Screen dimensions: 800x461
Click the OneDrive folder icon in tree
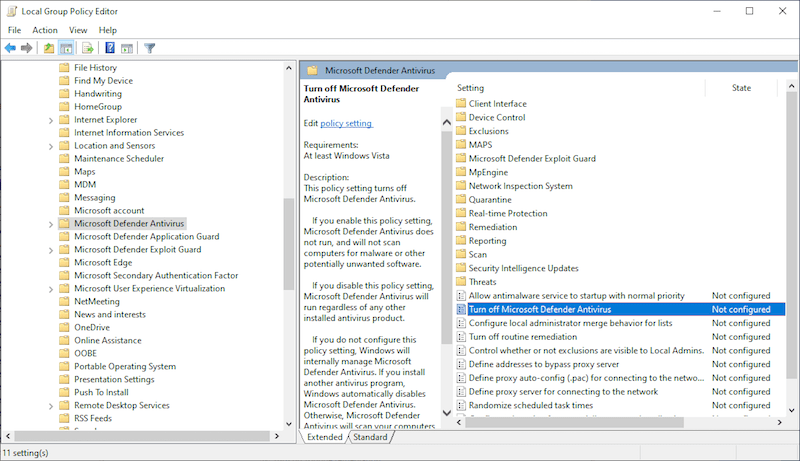point(64,327)
